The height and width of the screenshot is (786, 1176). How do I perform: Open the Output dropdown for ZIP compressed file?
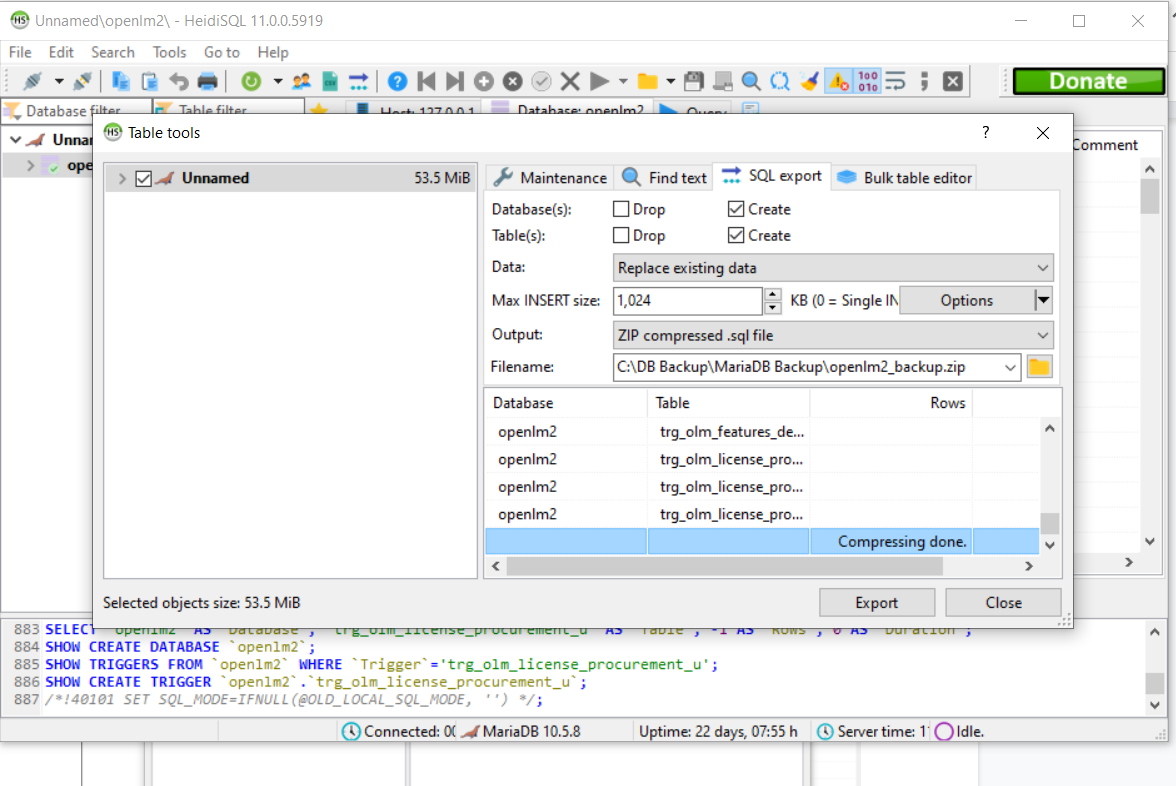pyautogui.click(x=832, y=335)
